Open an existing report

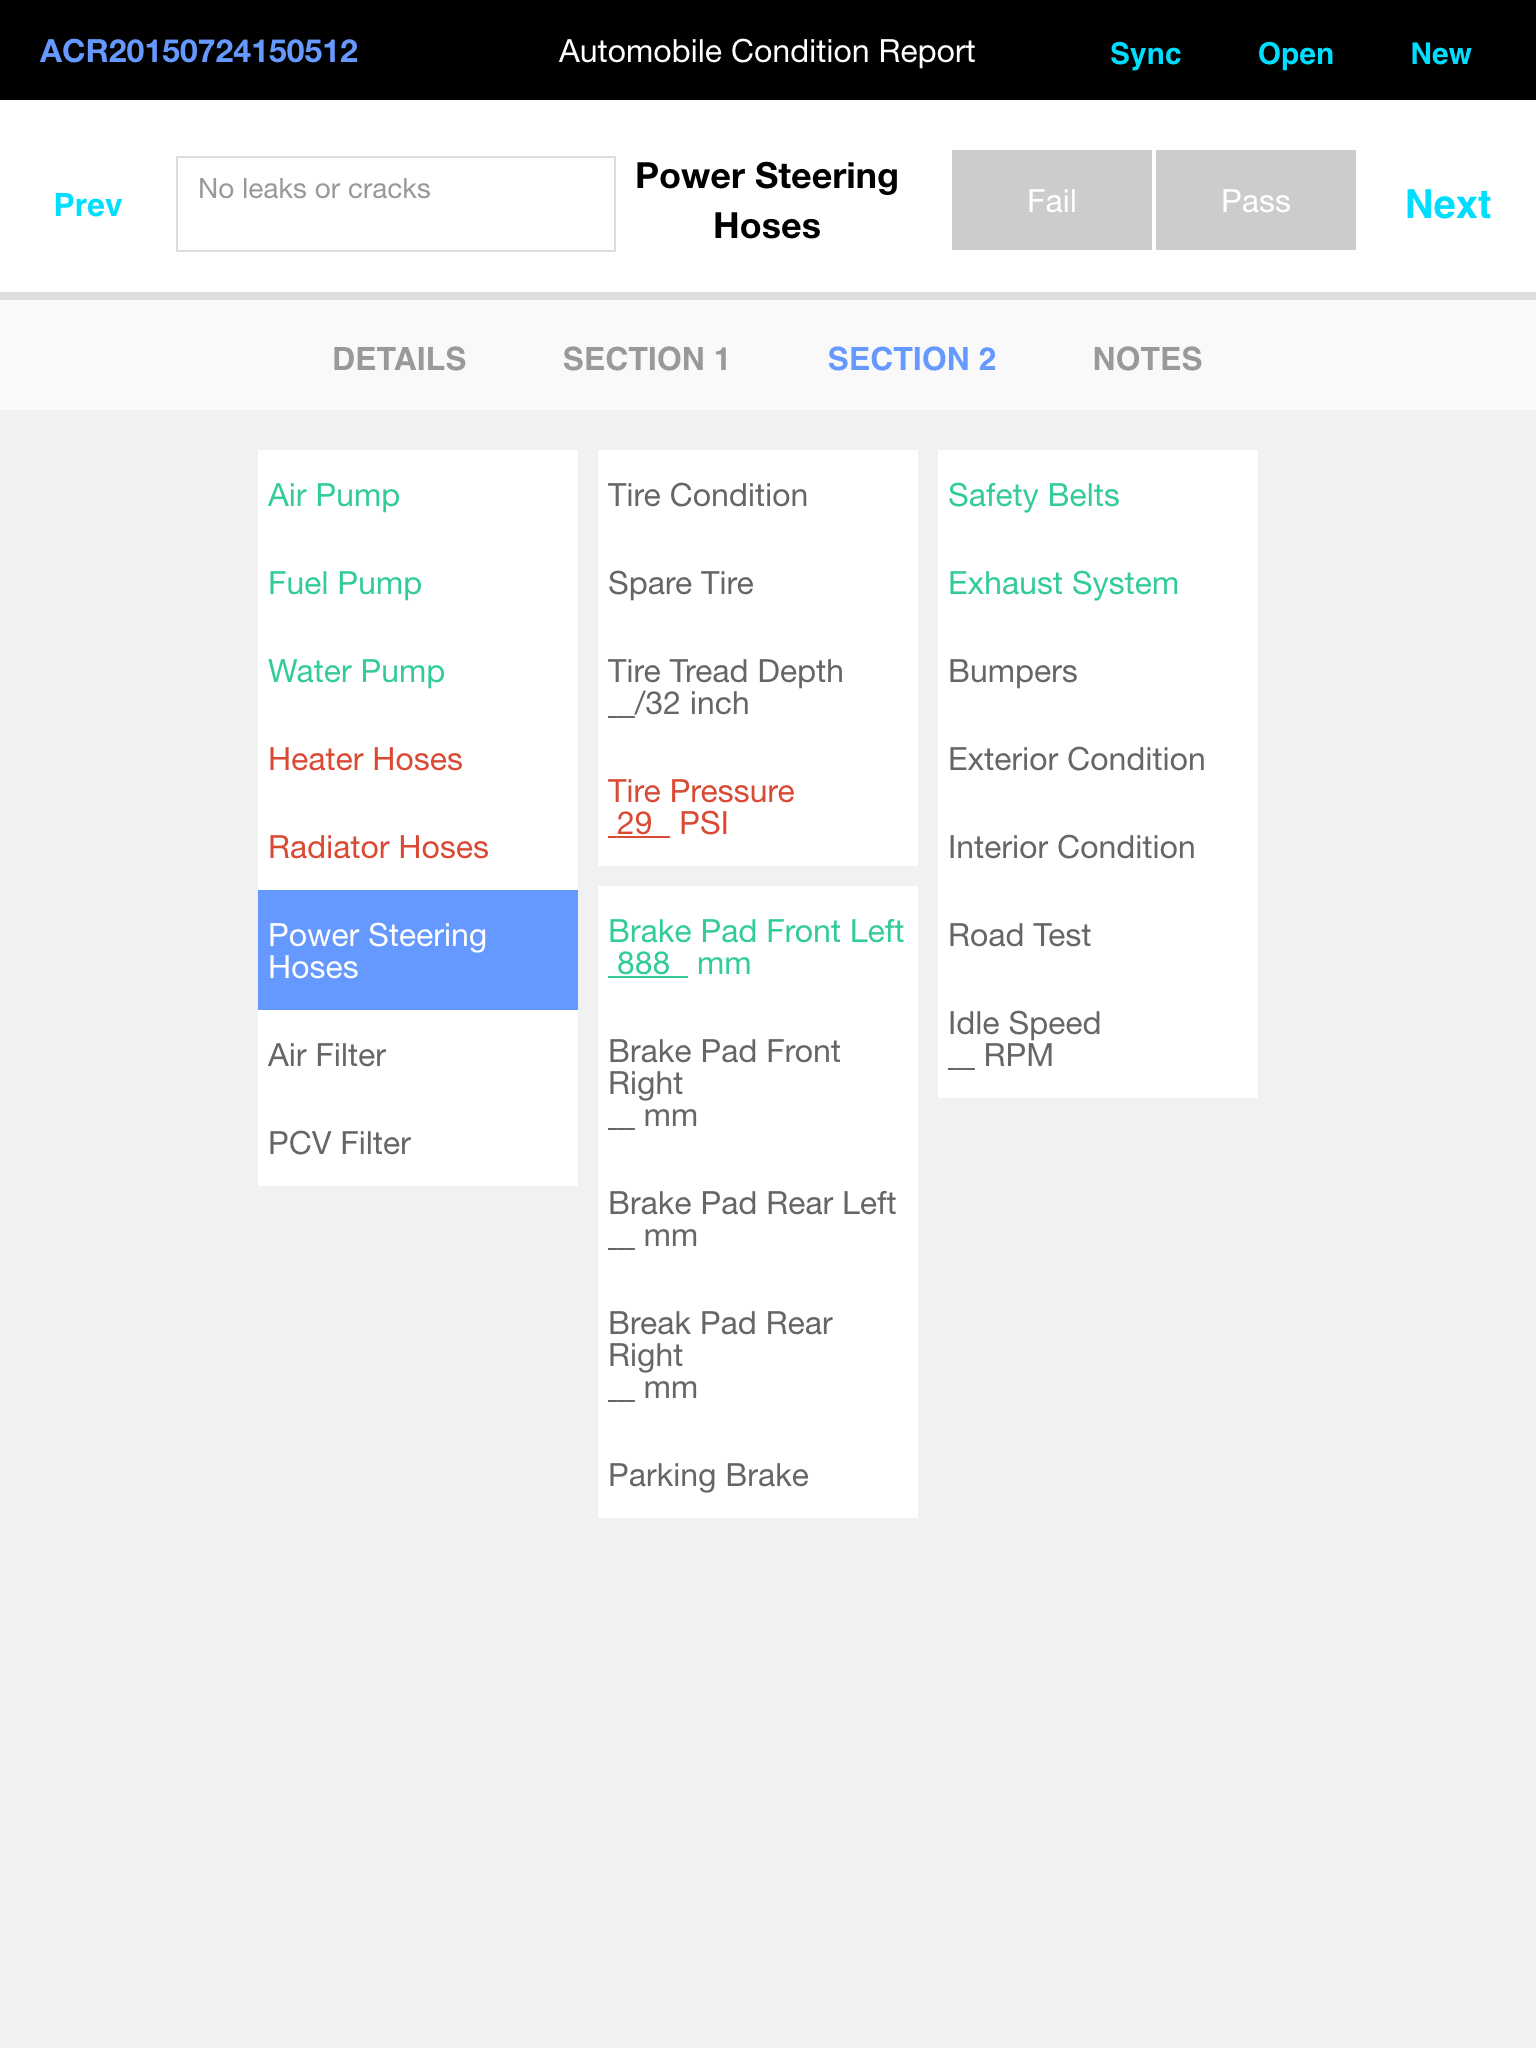click(1295, 53)
